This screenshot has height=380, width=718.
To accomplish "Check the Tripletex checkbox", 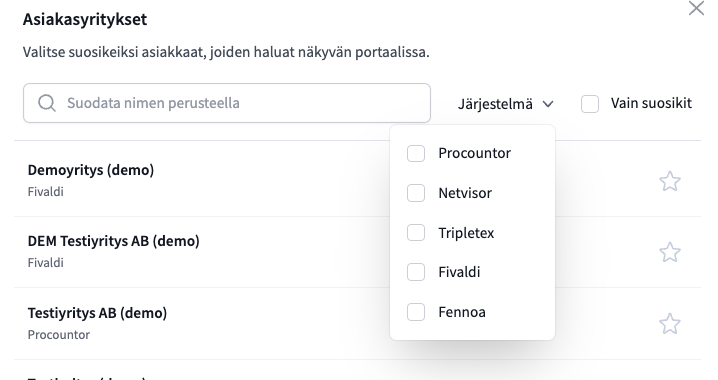I will tap(416, 233).
